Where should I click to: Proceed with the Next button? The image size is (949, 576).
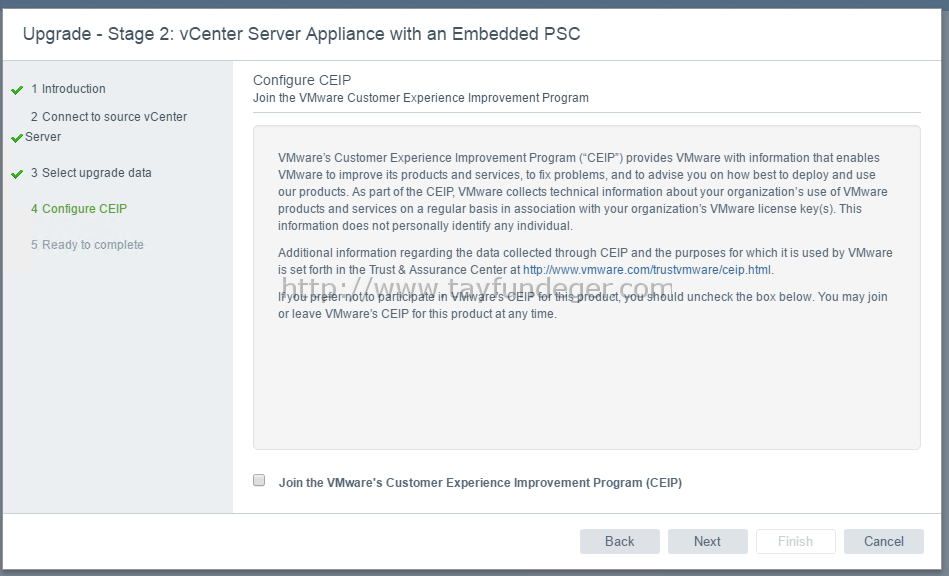(x=708, y=542)
